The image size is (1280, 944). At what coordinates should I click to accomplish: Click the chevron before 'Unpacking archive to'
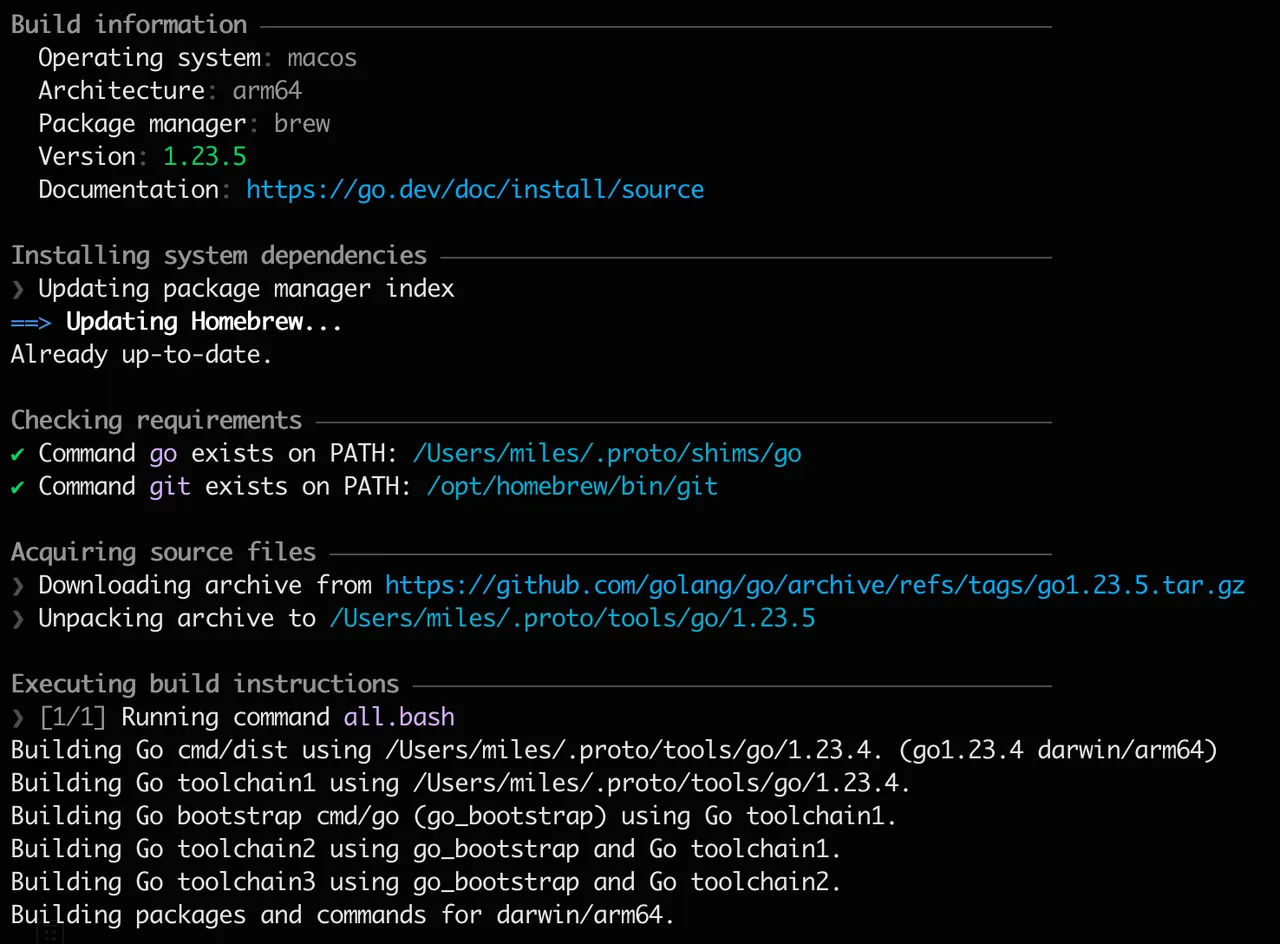click(x=18, y=619)
